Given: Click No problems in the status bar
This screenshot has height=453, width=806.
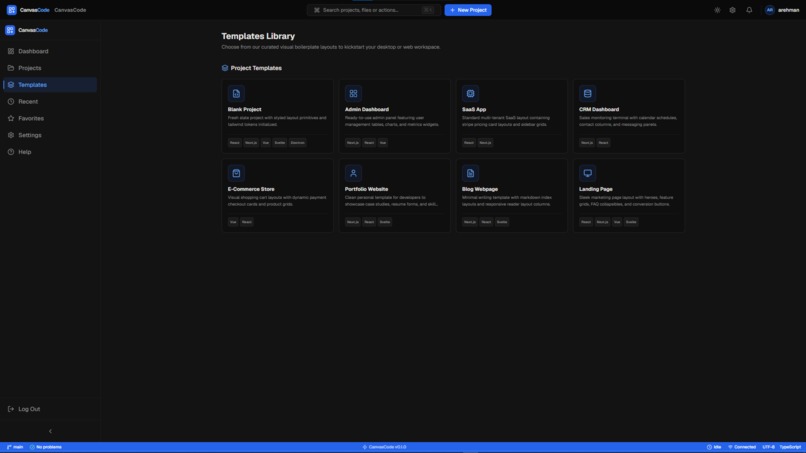Looking at the screenshot, I should (x=46, y=447).
